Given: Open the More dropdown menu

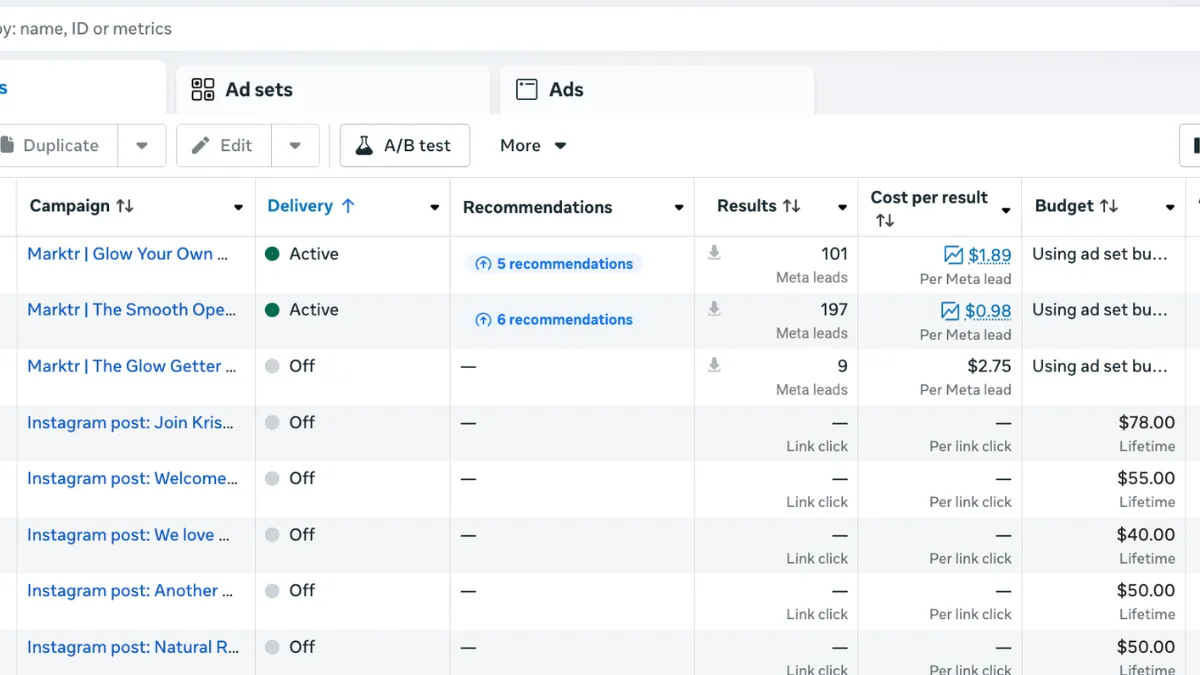Looking at the screenshot, I should pos(533,146).
